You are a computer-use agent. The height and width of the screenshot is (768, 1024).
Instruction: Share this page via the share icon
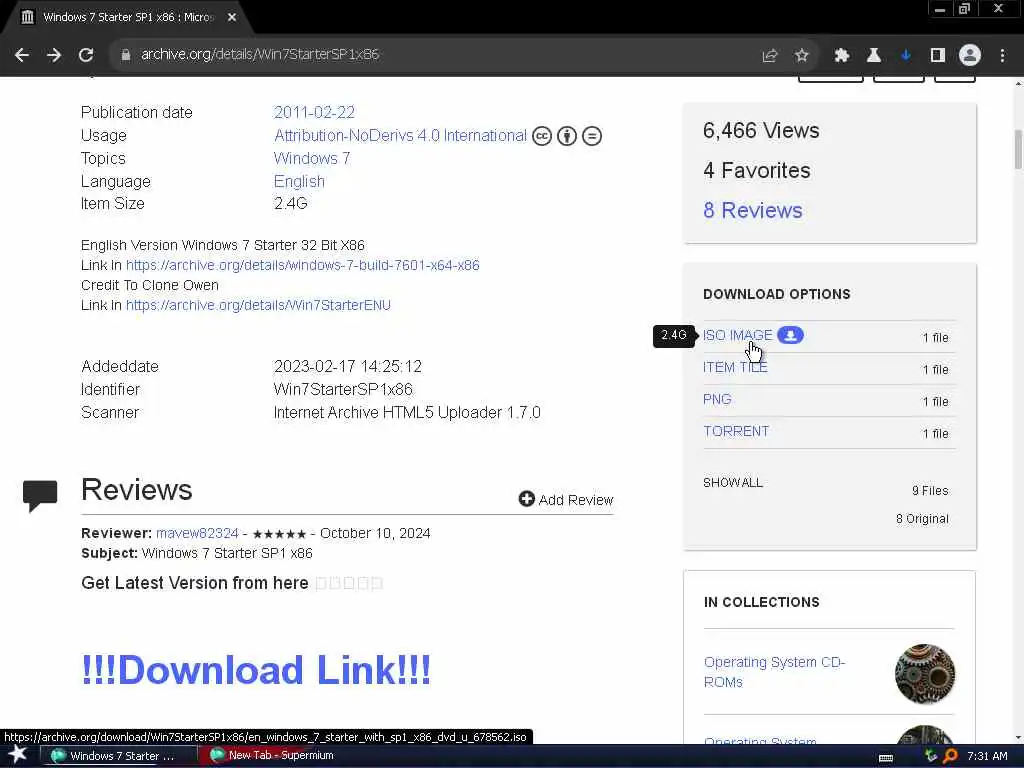770,56
